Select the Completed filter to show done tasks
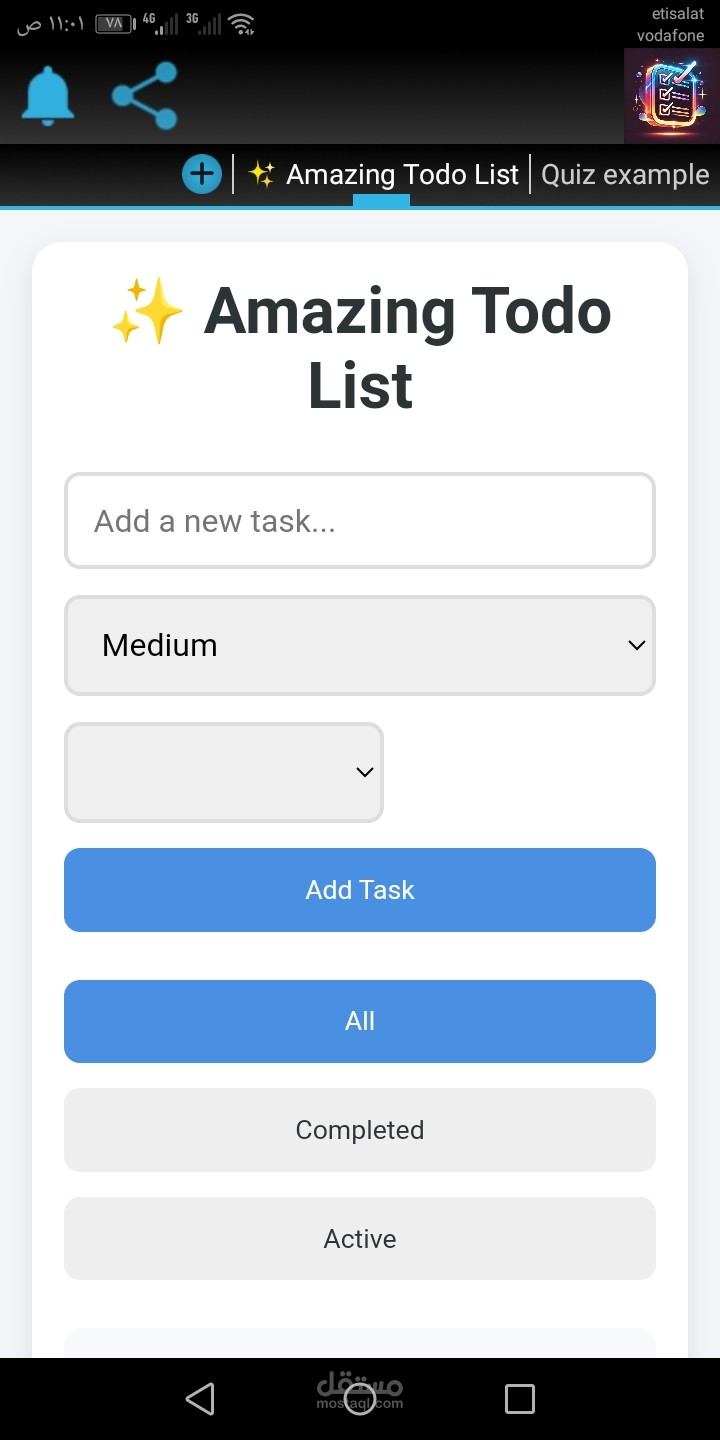720x1440 pixels. [360, 1129]
